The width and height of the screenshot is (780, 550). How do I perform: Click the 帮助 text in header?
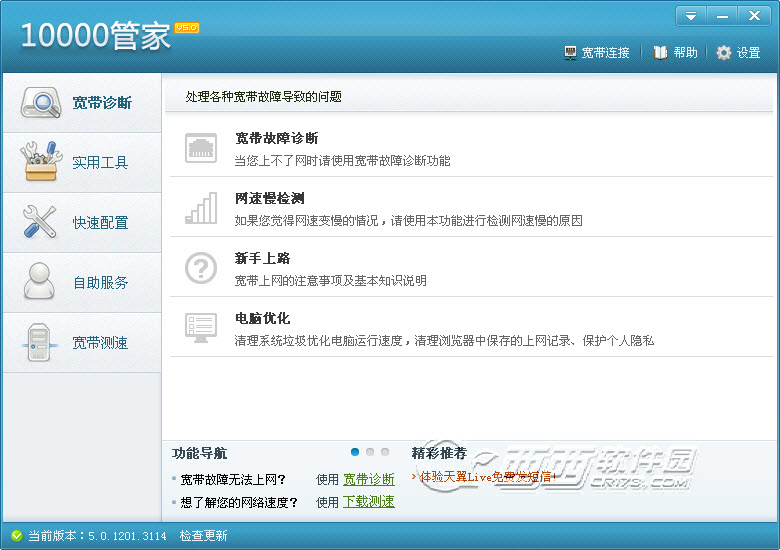pos(685,52)
